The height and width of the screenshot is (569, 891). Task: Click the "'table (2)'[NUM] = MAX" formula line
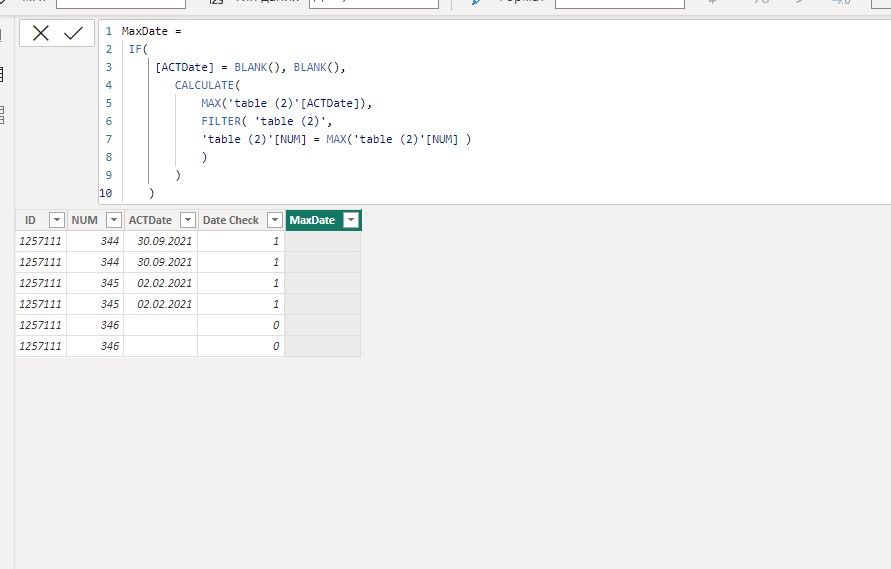click(x=336, y=139)
